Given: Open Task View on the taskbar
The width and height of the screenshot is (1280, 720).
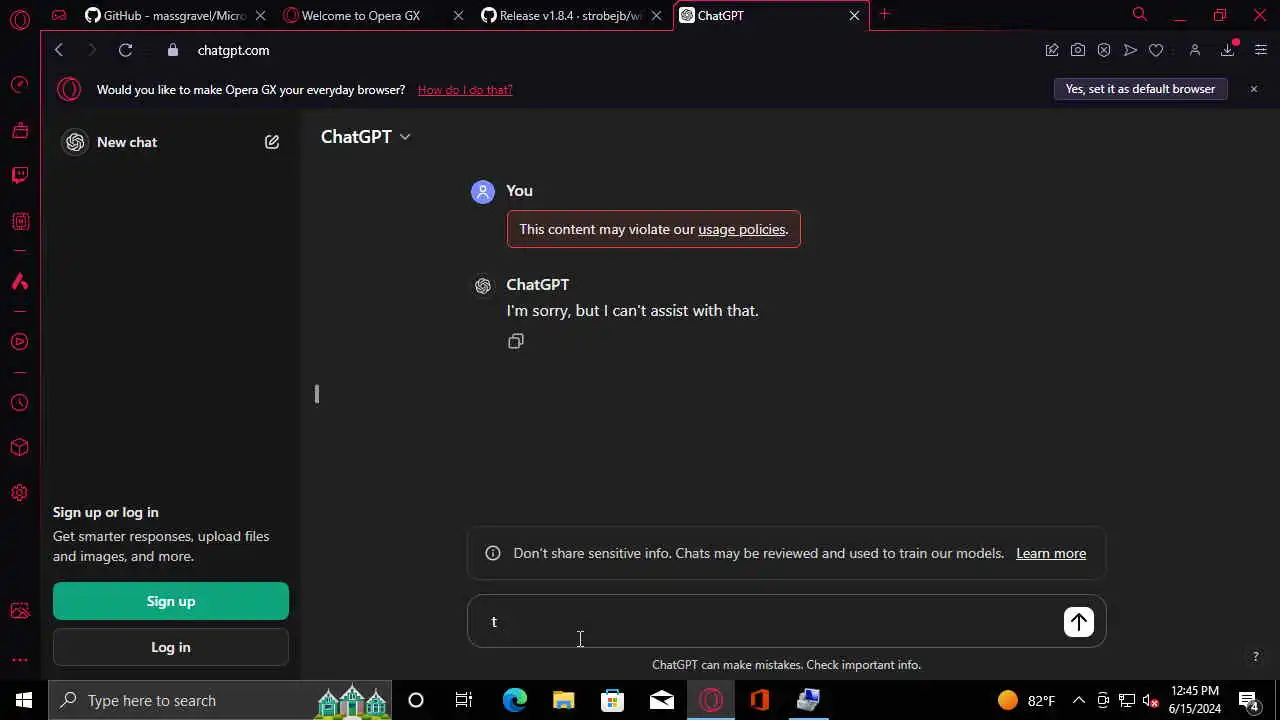Looking at the screenshot, I should (x=464, y=700).
